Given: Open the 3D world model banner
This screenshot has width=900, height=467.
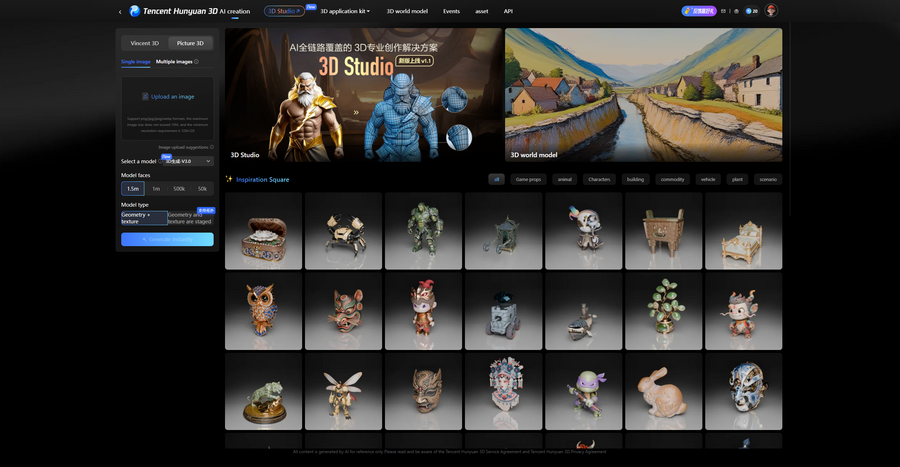Looking at the screenshot, I should point(643,95).
